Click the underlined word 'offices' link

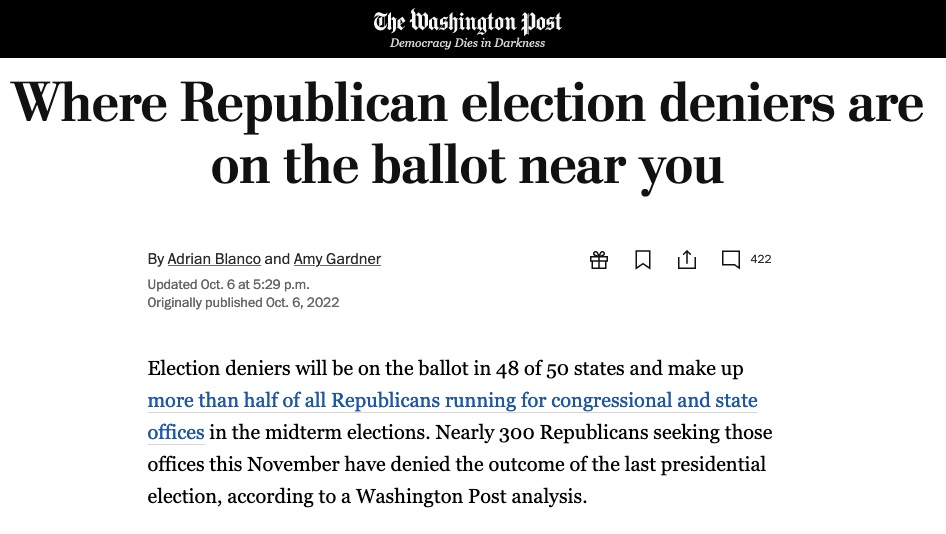click(176, 432)
